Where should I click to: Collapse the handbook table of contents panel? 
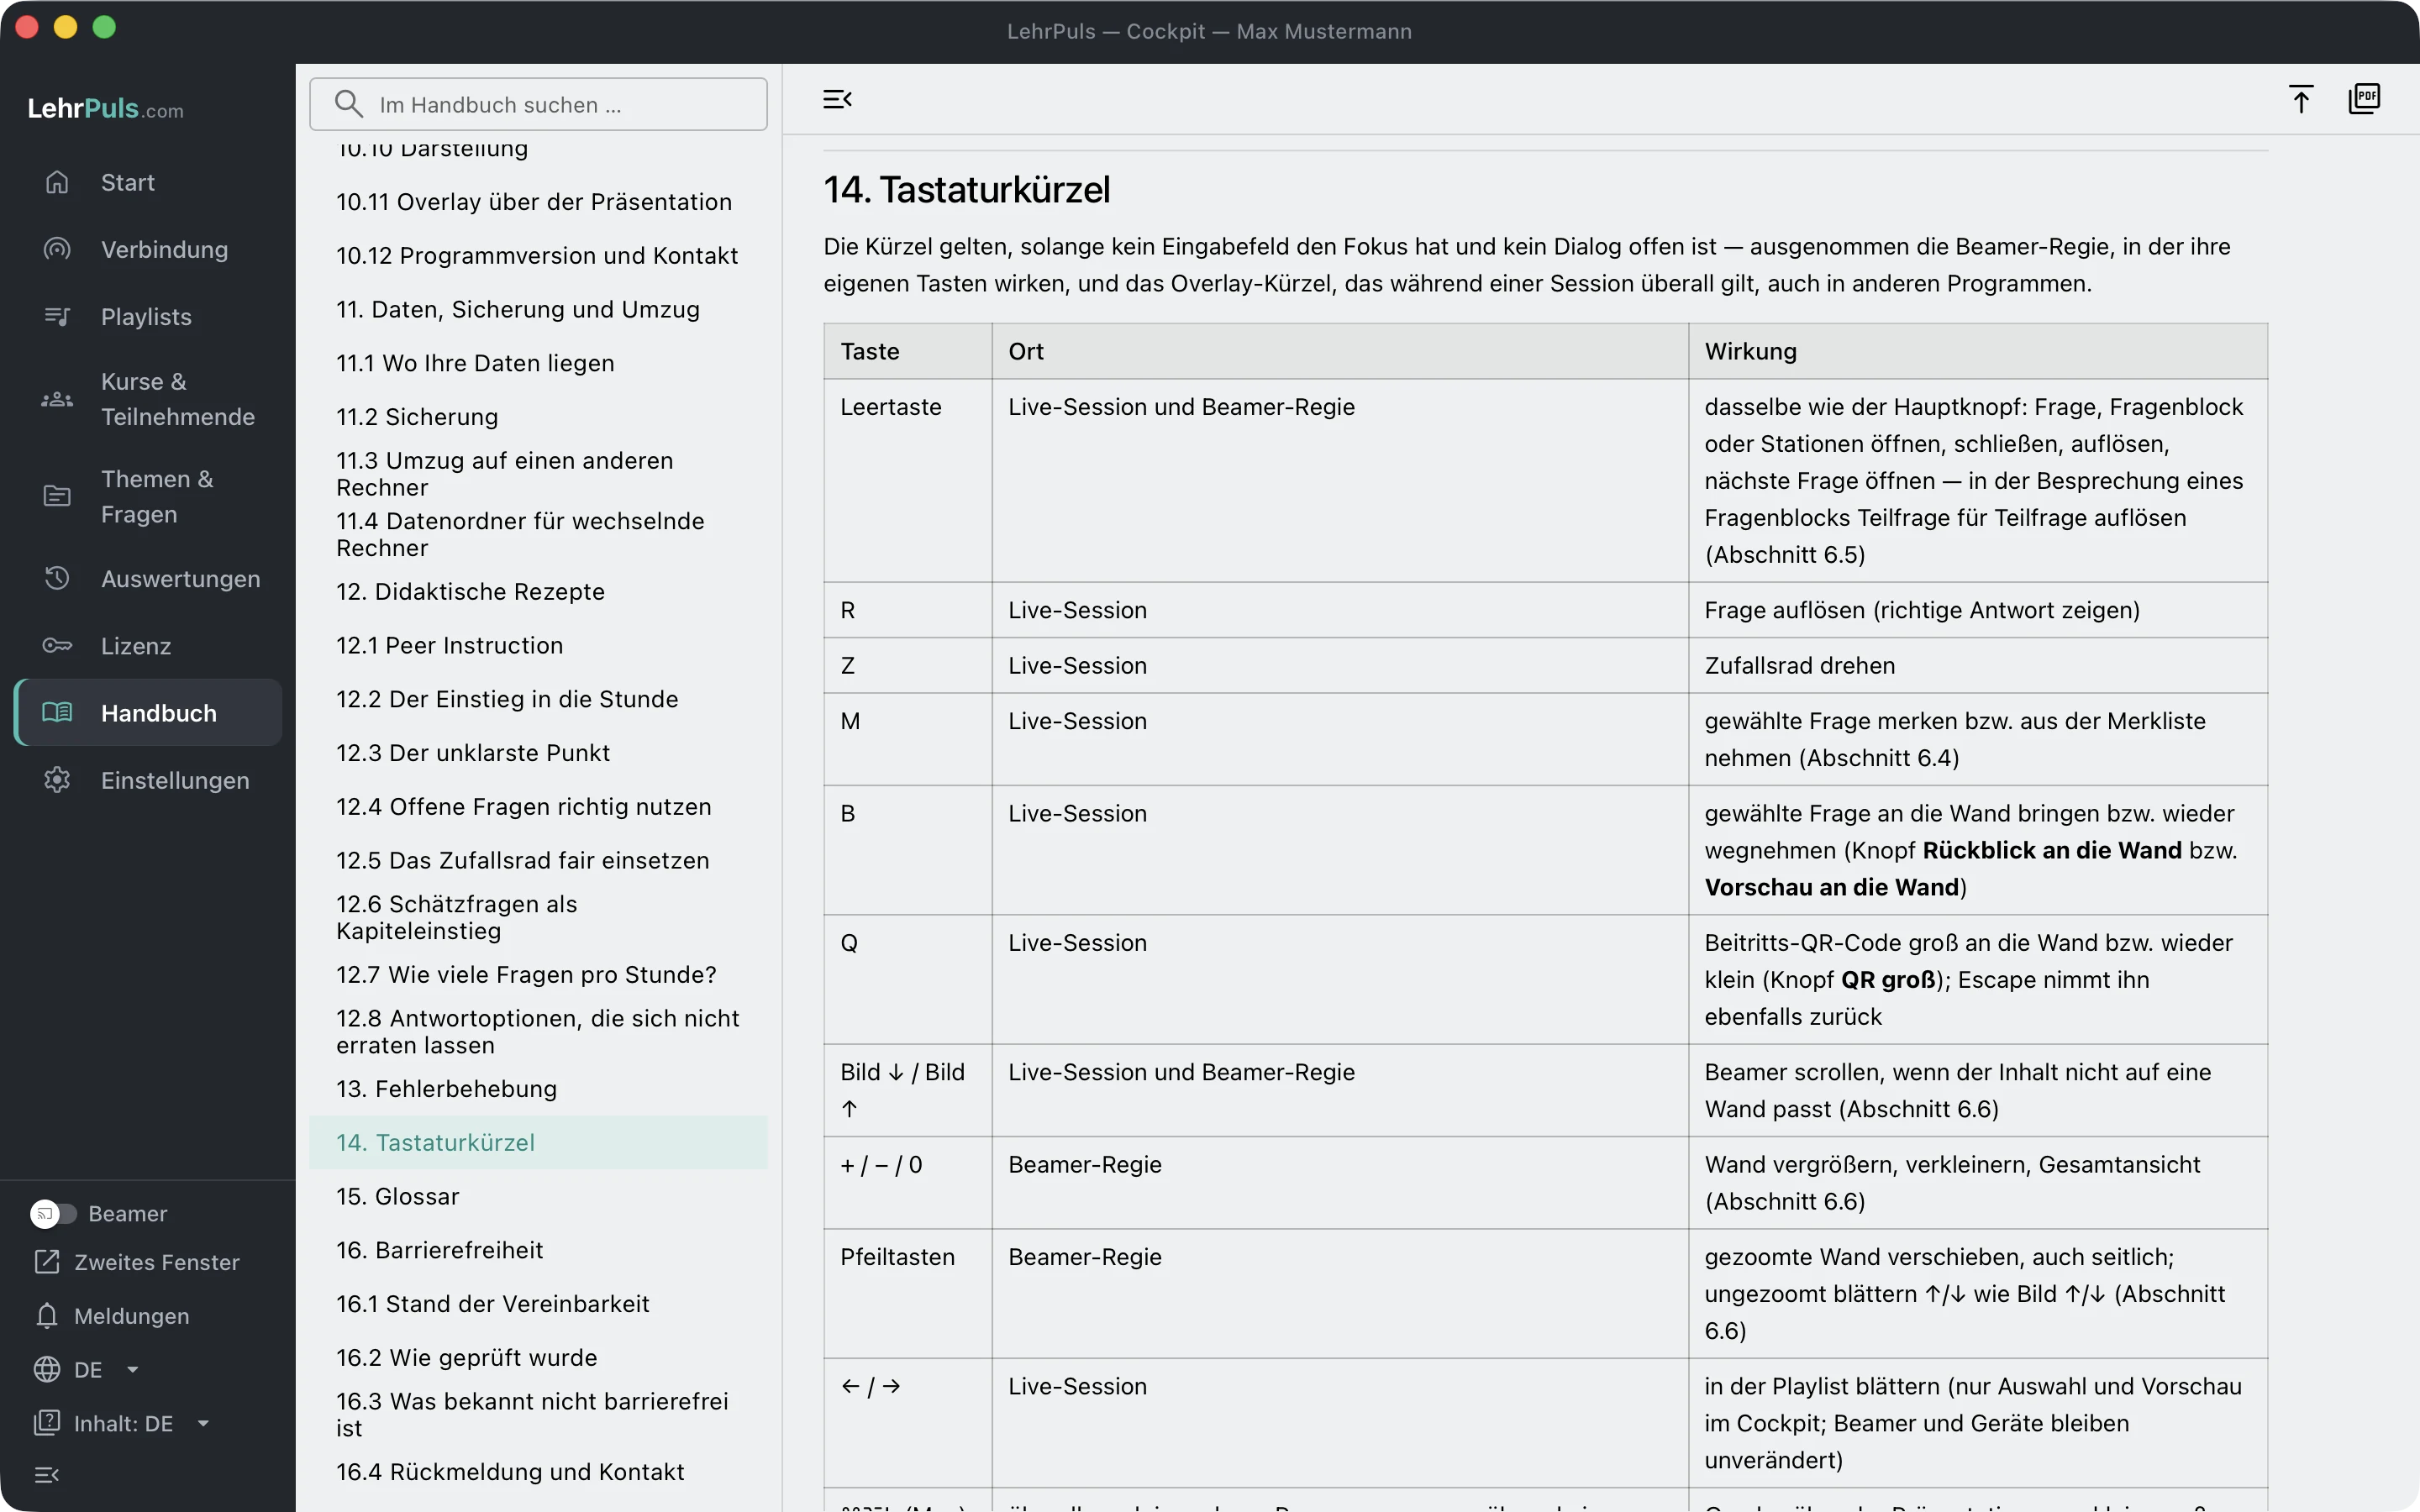837,99
